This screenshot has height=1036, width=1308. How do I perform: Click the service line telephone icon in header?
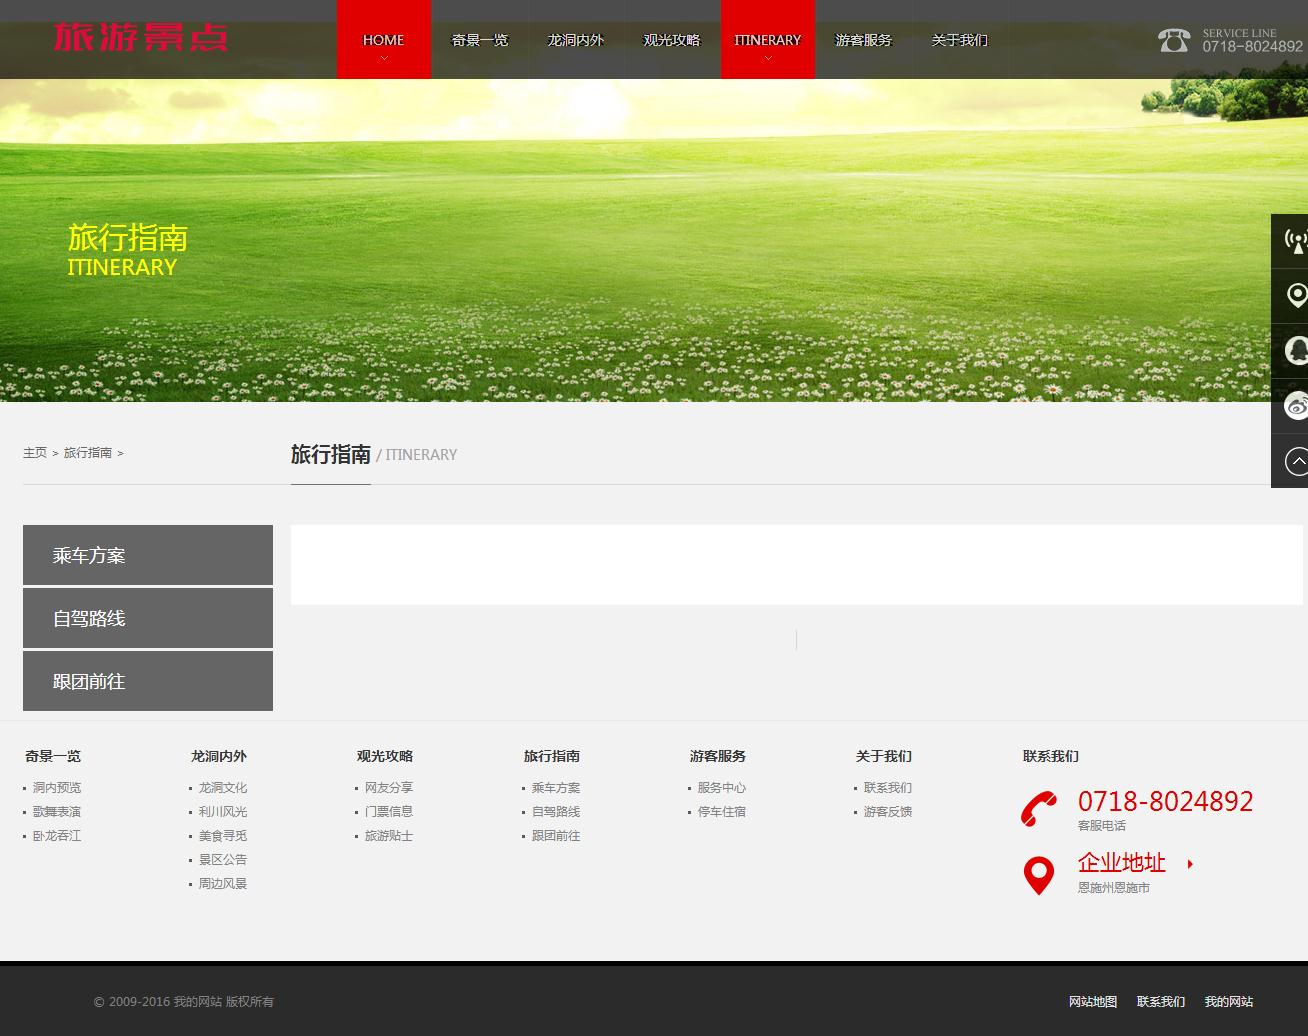click(1174, 40)
